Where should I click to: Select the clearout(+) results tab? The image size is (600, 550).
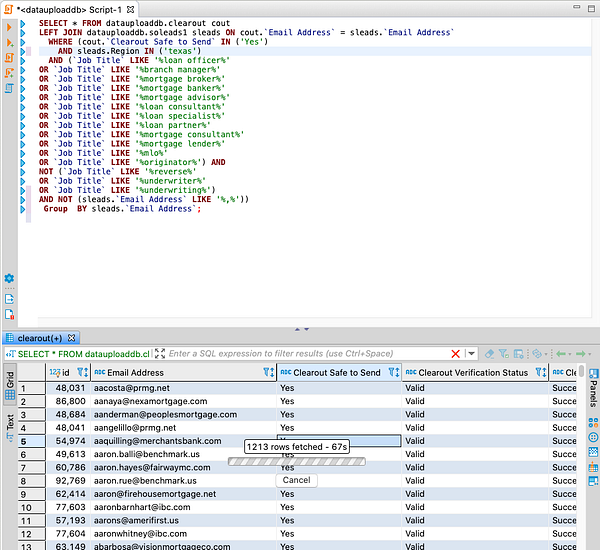(x=39, y=338)
